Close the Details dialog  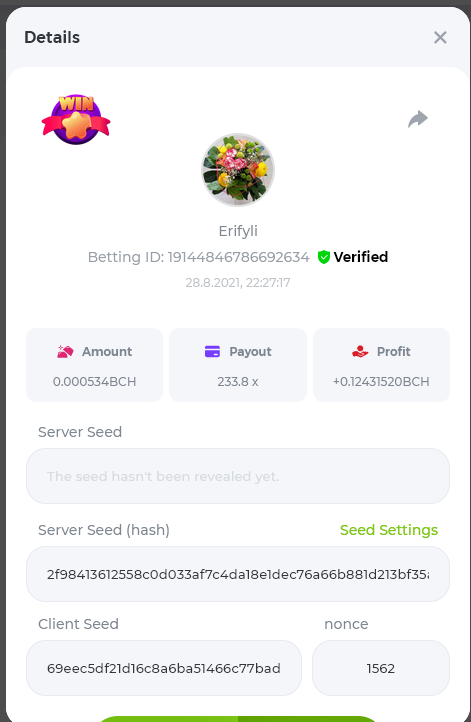(440, 37)
